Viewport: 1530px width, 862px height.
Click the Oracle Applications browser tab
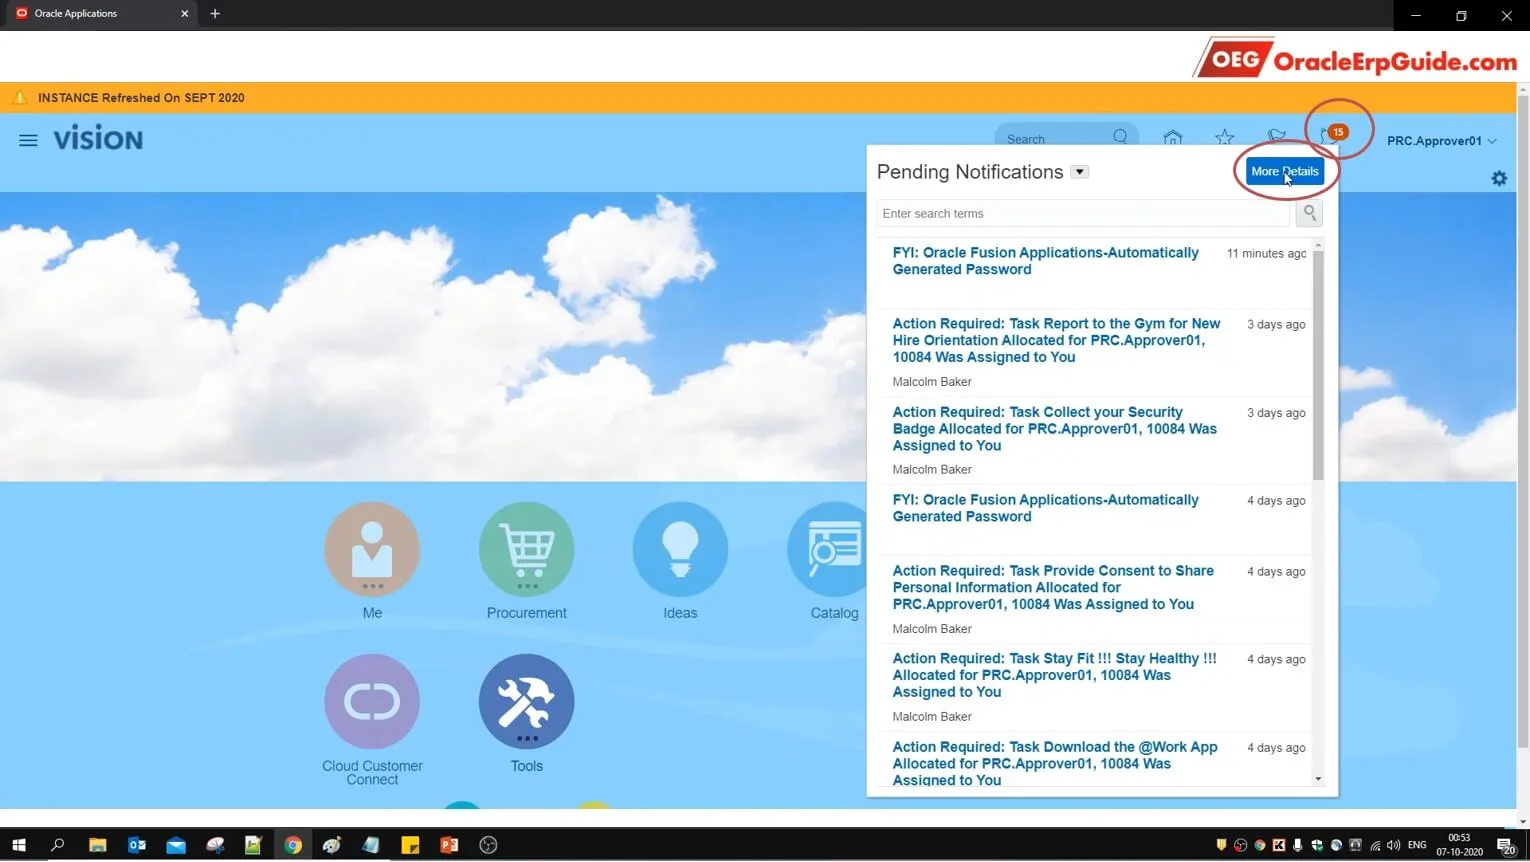(100, 14)
